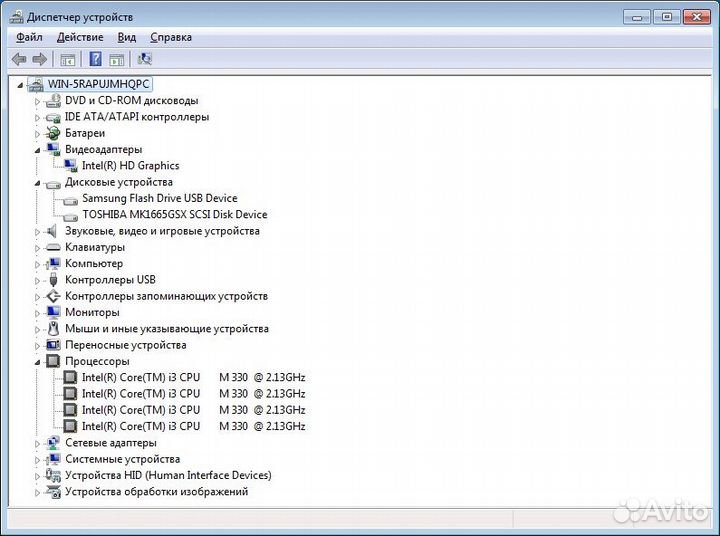Screen dimensions: 720x536
Task: Click the Видеоадаптеры category icon
Action: pyautogui.click(x=53, y=149)
